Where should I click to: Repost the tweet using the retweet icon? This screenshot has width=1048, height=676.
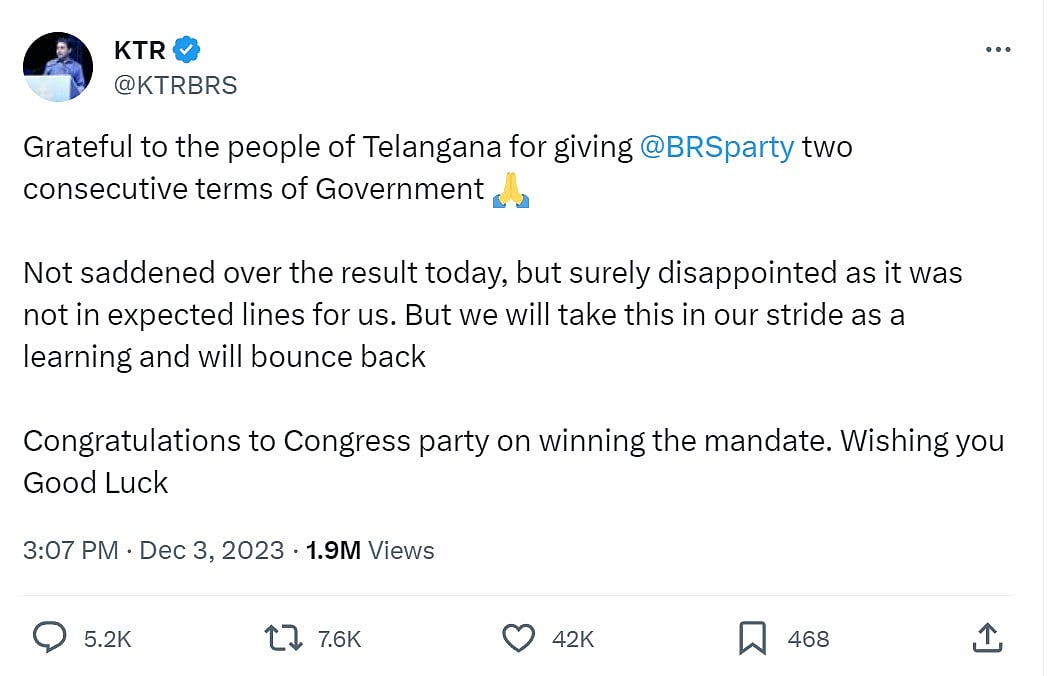click(x=283, y=637)
